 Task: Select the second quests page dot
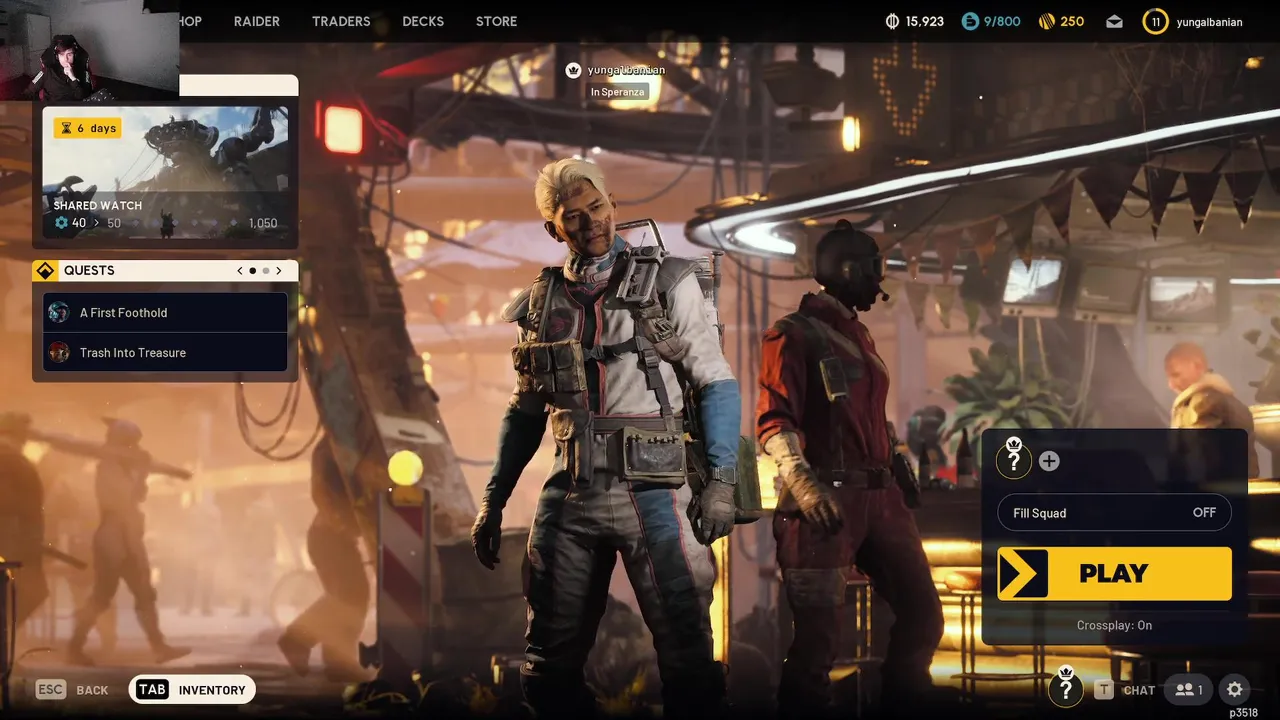pos(266,271)
